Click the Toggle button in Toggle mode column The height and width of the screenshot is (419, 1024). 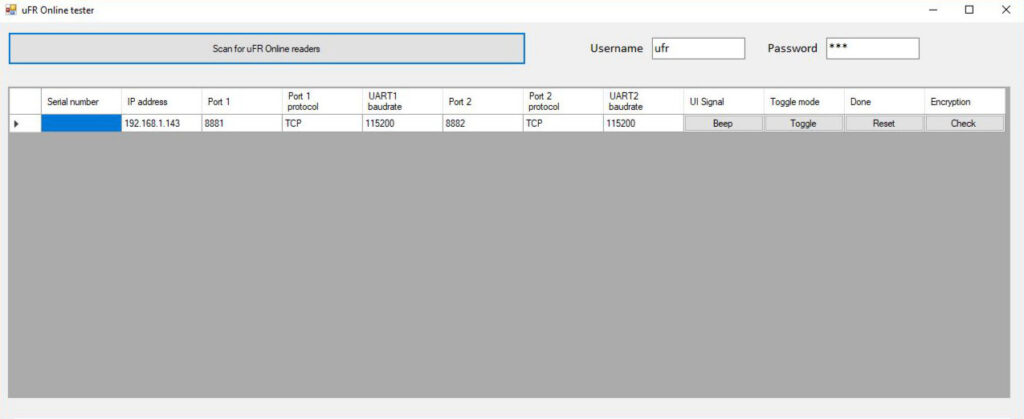[x=803, y=123]
